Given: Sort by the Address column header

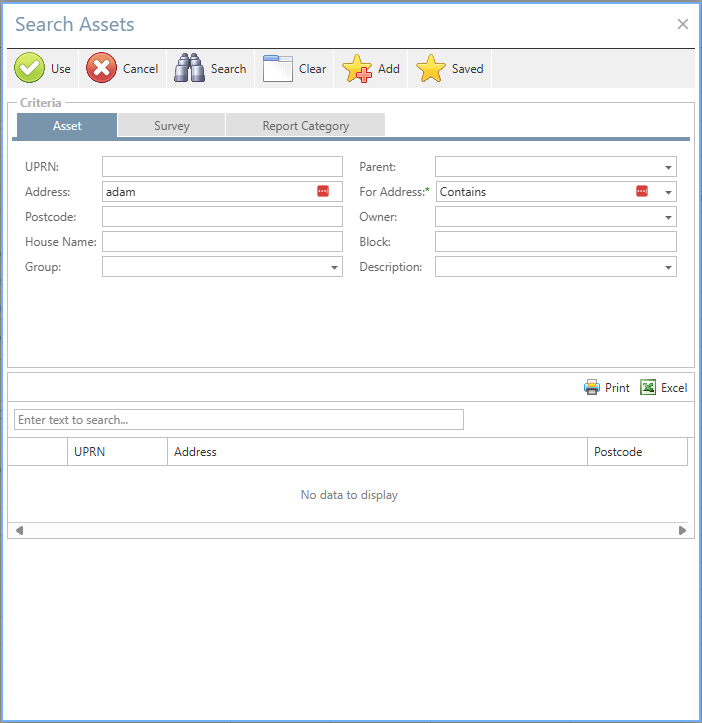Looking at the screenshot, I should coord(377,452).
